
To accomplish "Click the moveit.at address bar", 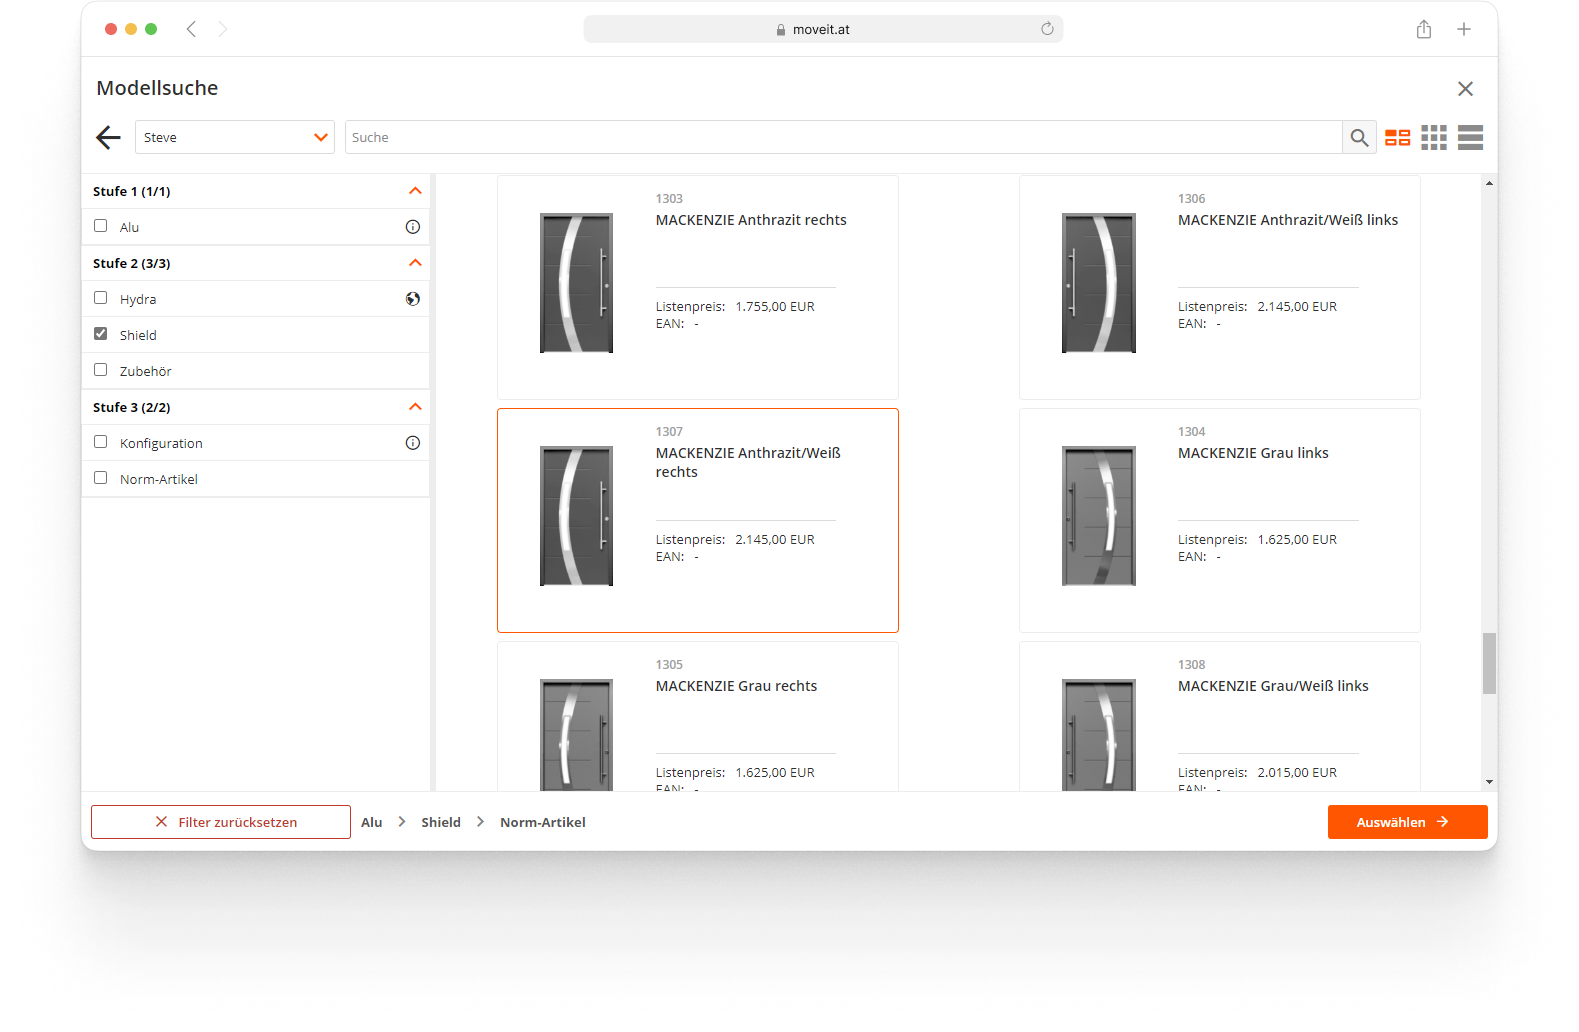I will point(823,29).
